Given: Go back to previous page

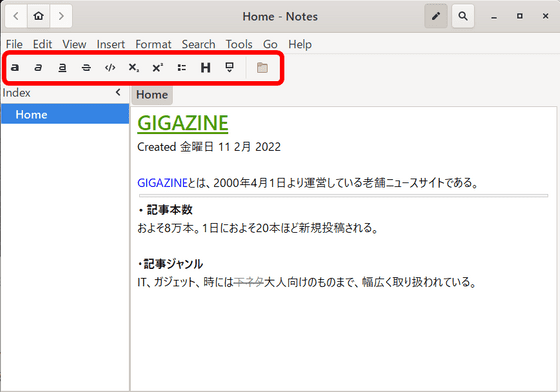Looking at the screenshot, I should [16, 16].
